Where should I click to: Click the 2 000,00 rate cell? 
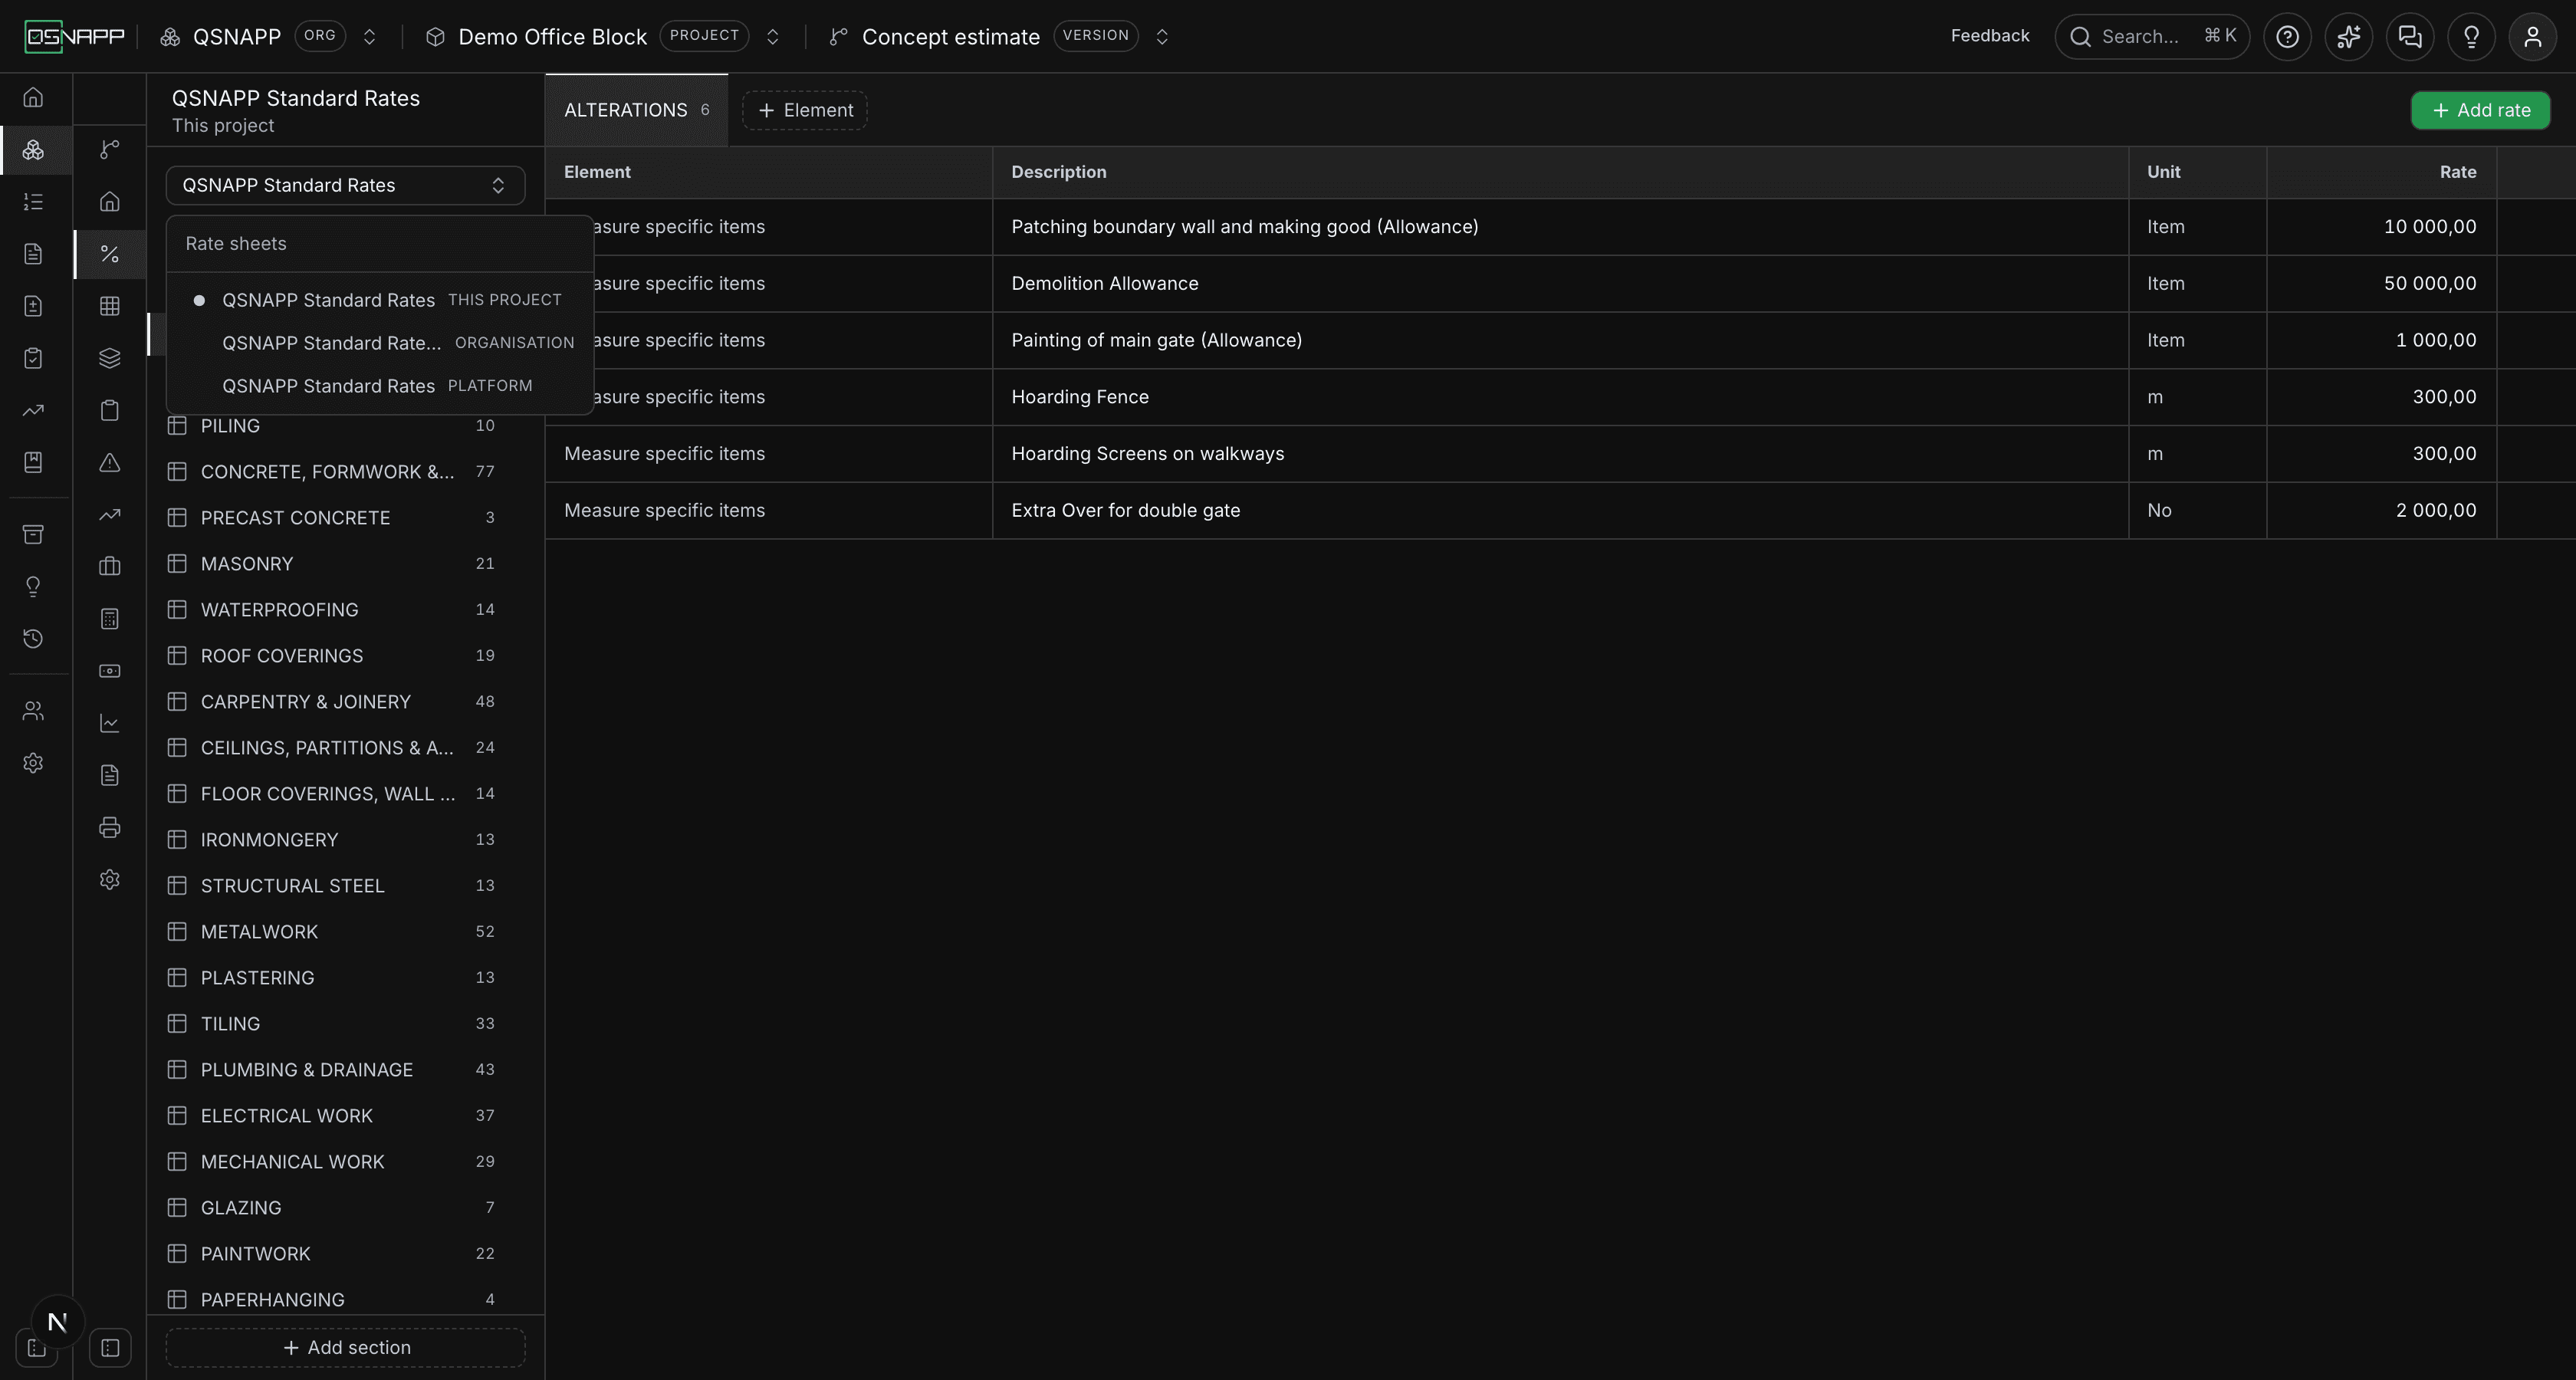[x=2381, y=511]
